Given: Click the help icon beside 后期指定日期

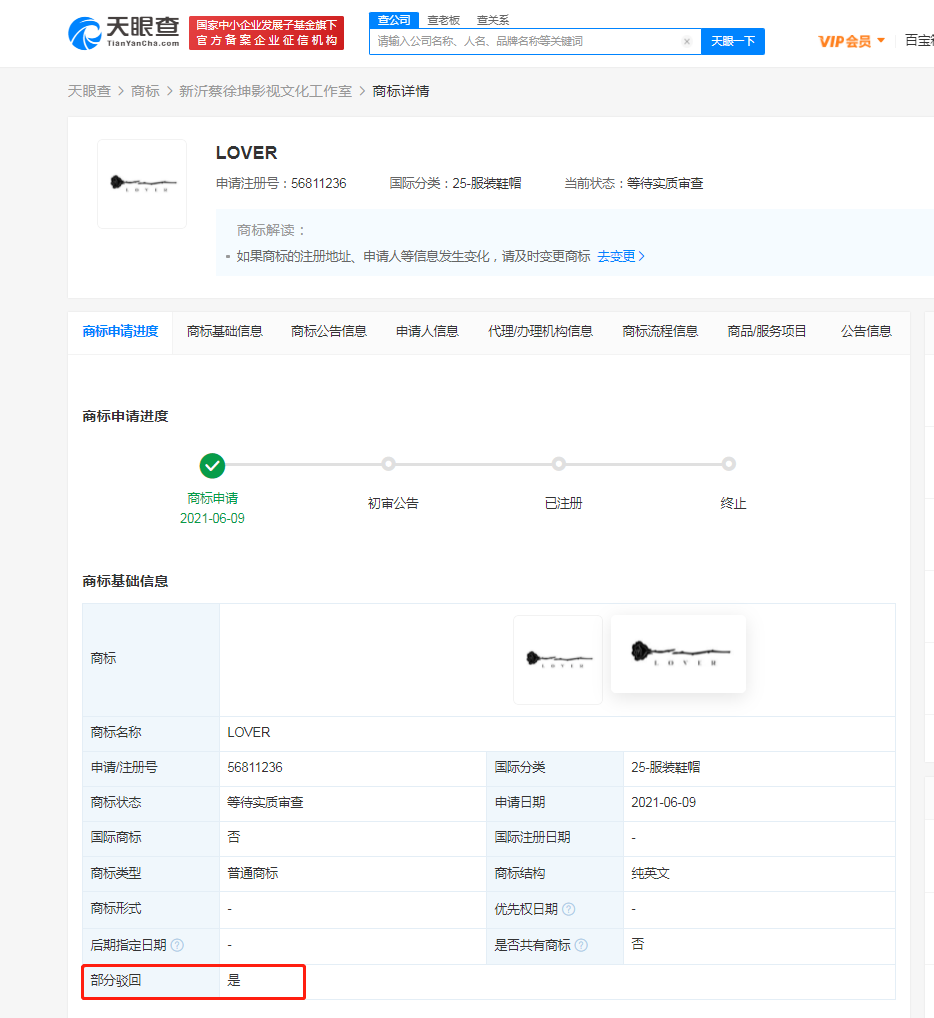Looking at the screenshot, I should point(177,945).
